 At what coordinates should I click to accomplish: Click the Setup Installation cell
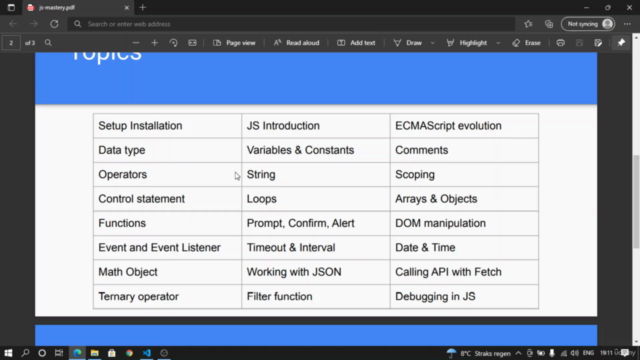tap(167, 126)
